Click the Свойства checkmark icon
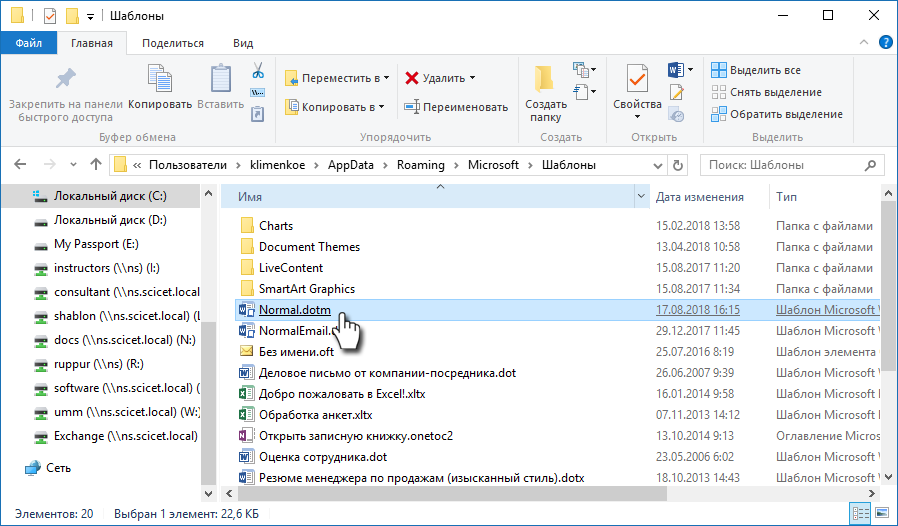 (637, 79)
